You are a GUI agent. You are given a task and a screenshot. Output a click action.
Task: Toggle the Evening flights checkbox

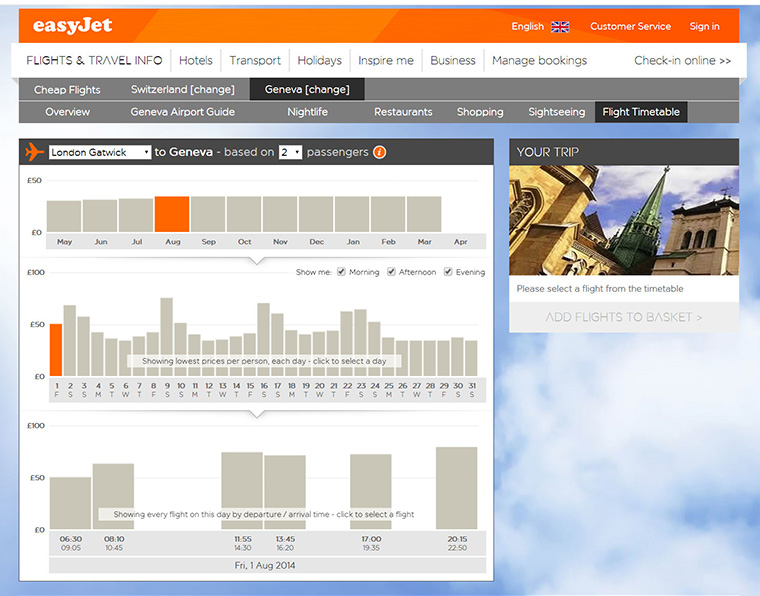pyautogui.click(x=448, y=272)
